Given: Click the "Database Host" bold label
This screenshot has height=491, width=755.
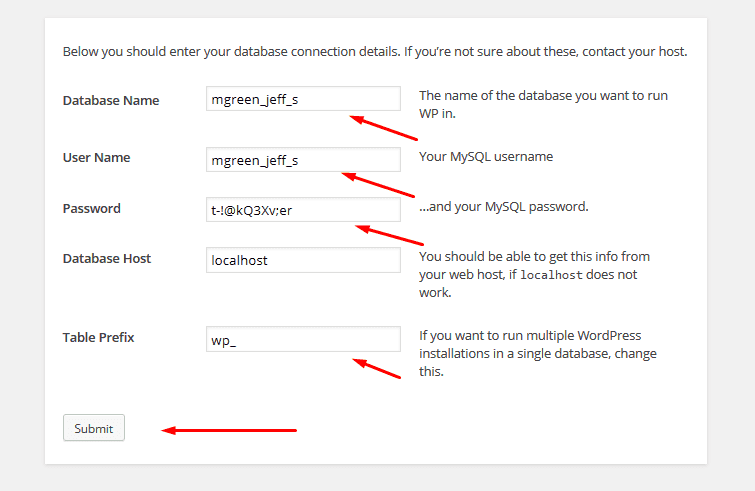Looking at the screenshot, I should click(107, 259).
